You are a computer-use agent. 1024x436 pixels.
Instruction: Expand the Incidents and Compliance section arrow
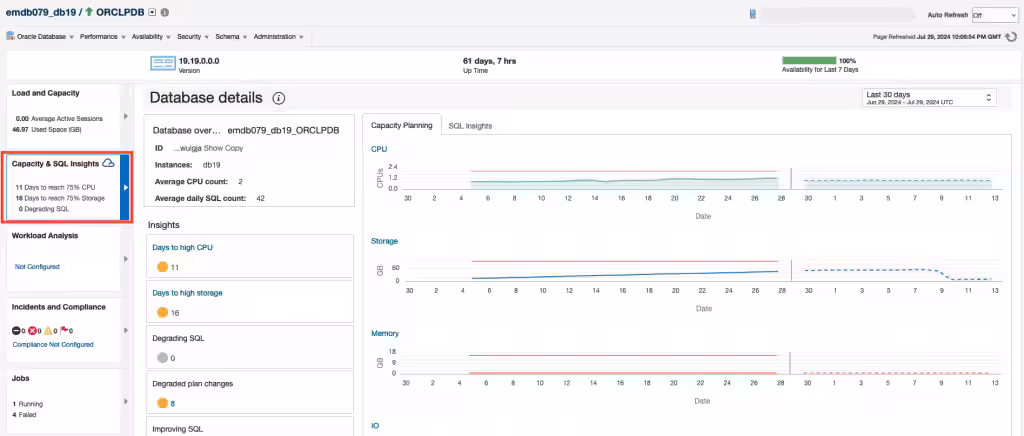[x=126, y=330]
